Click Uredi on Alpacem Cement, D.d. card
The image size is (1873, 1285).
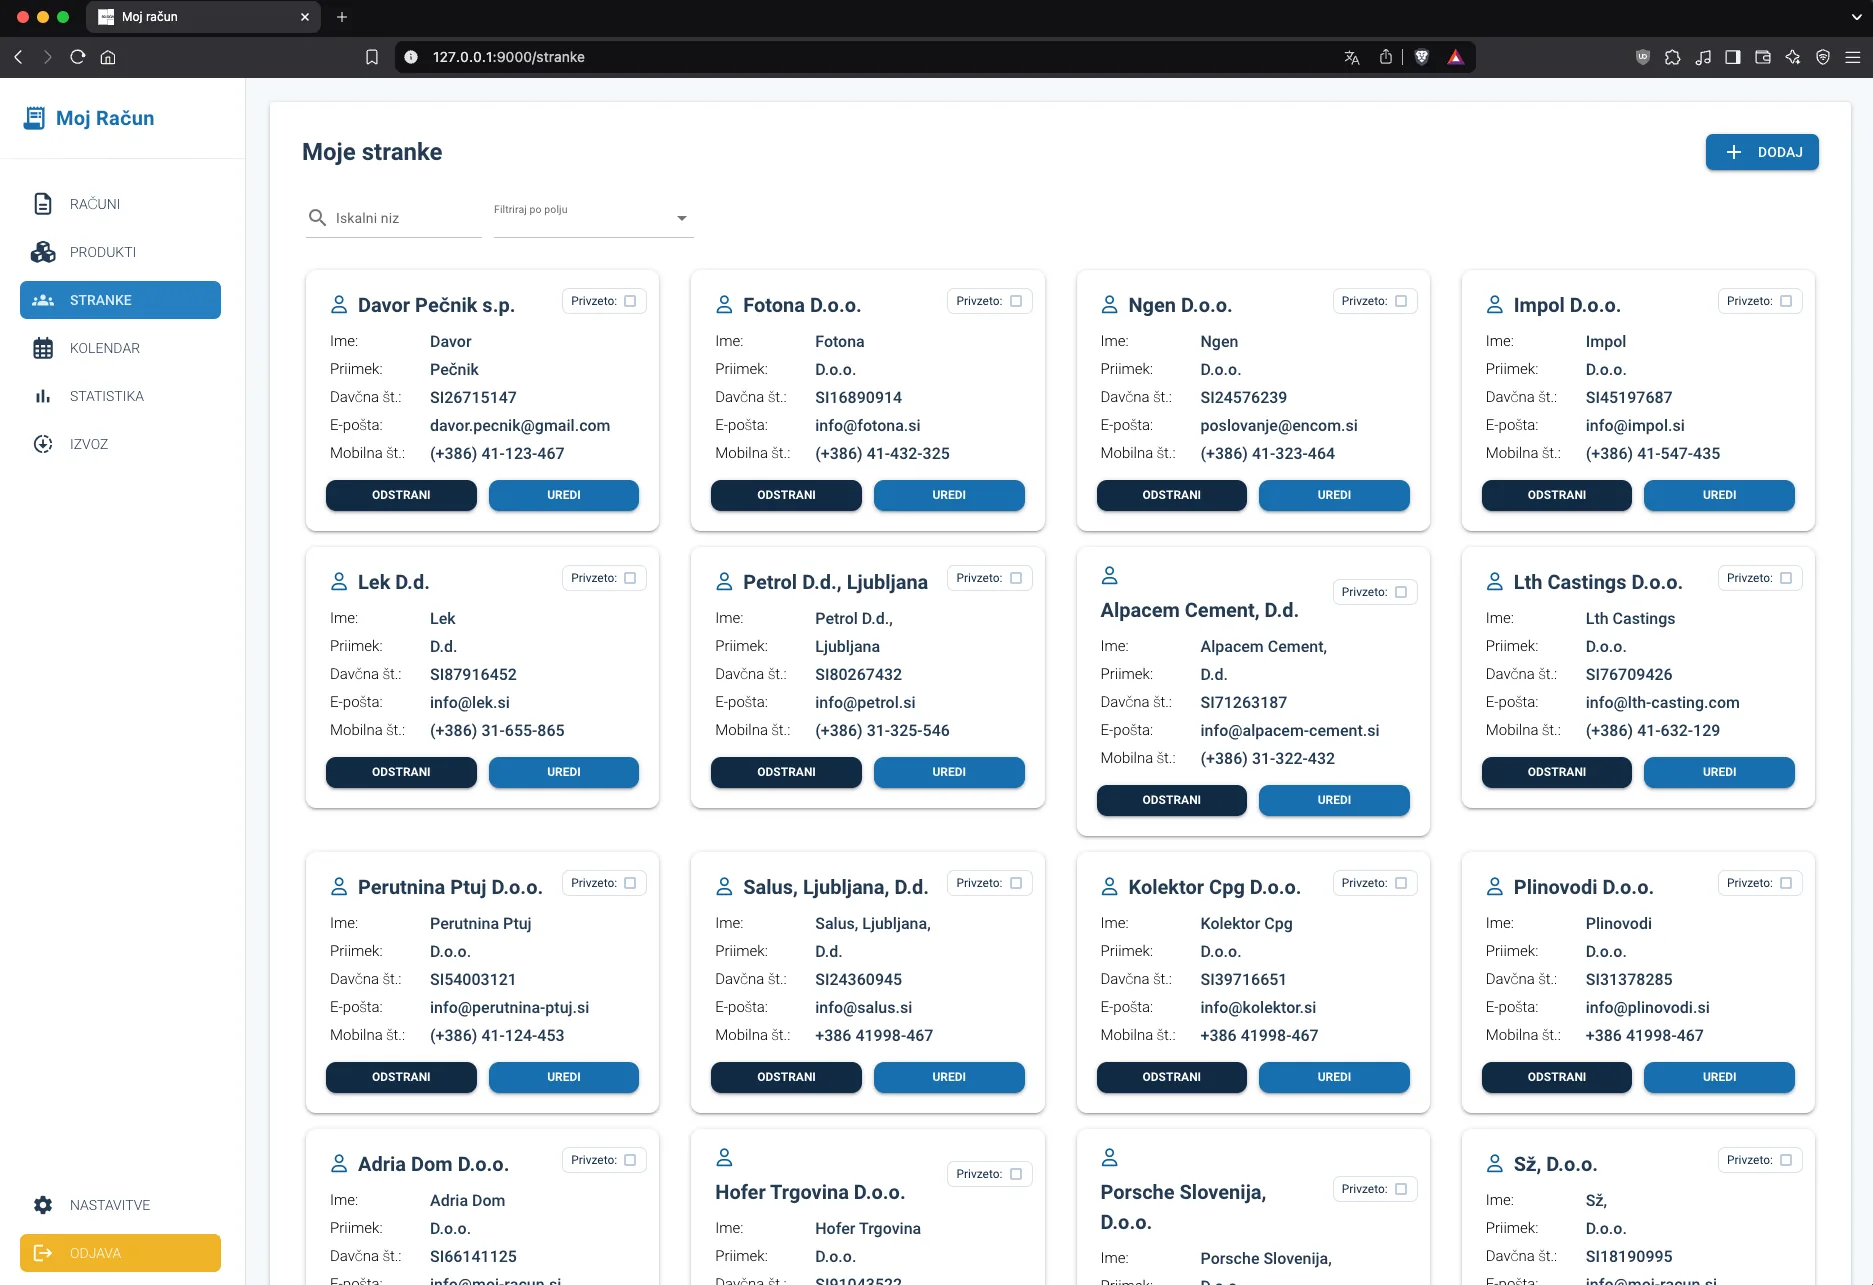tap(1334, 800)
